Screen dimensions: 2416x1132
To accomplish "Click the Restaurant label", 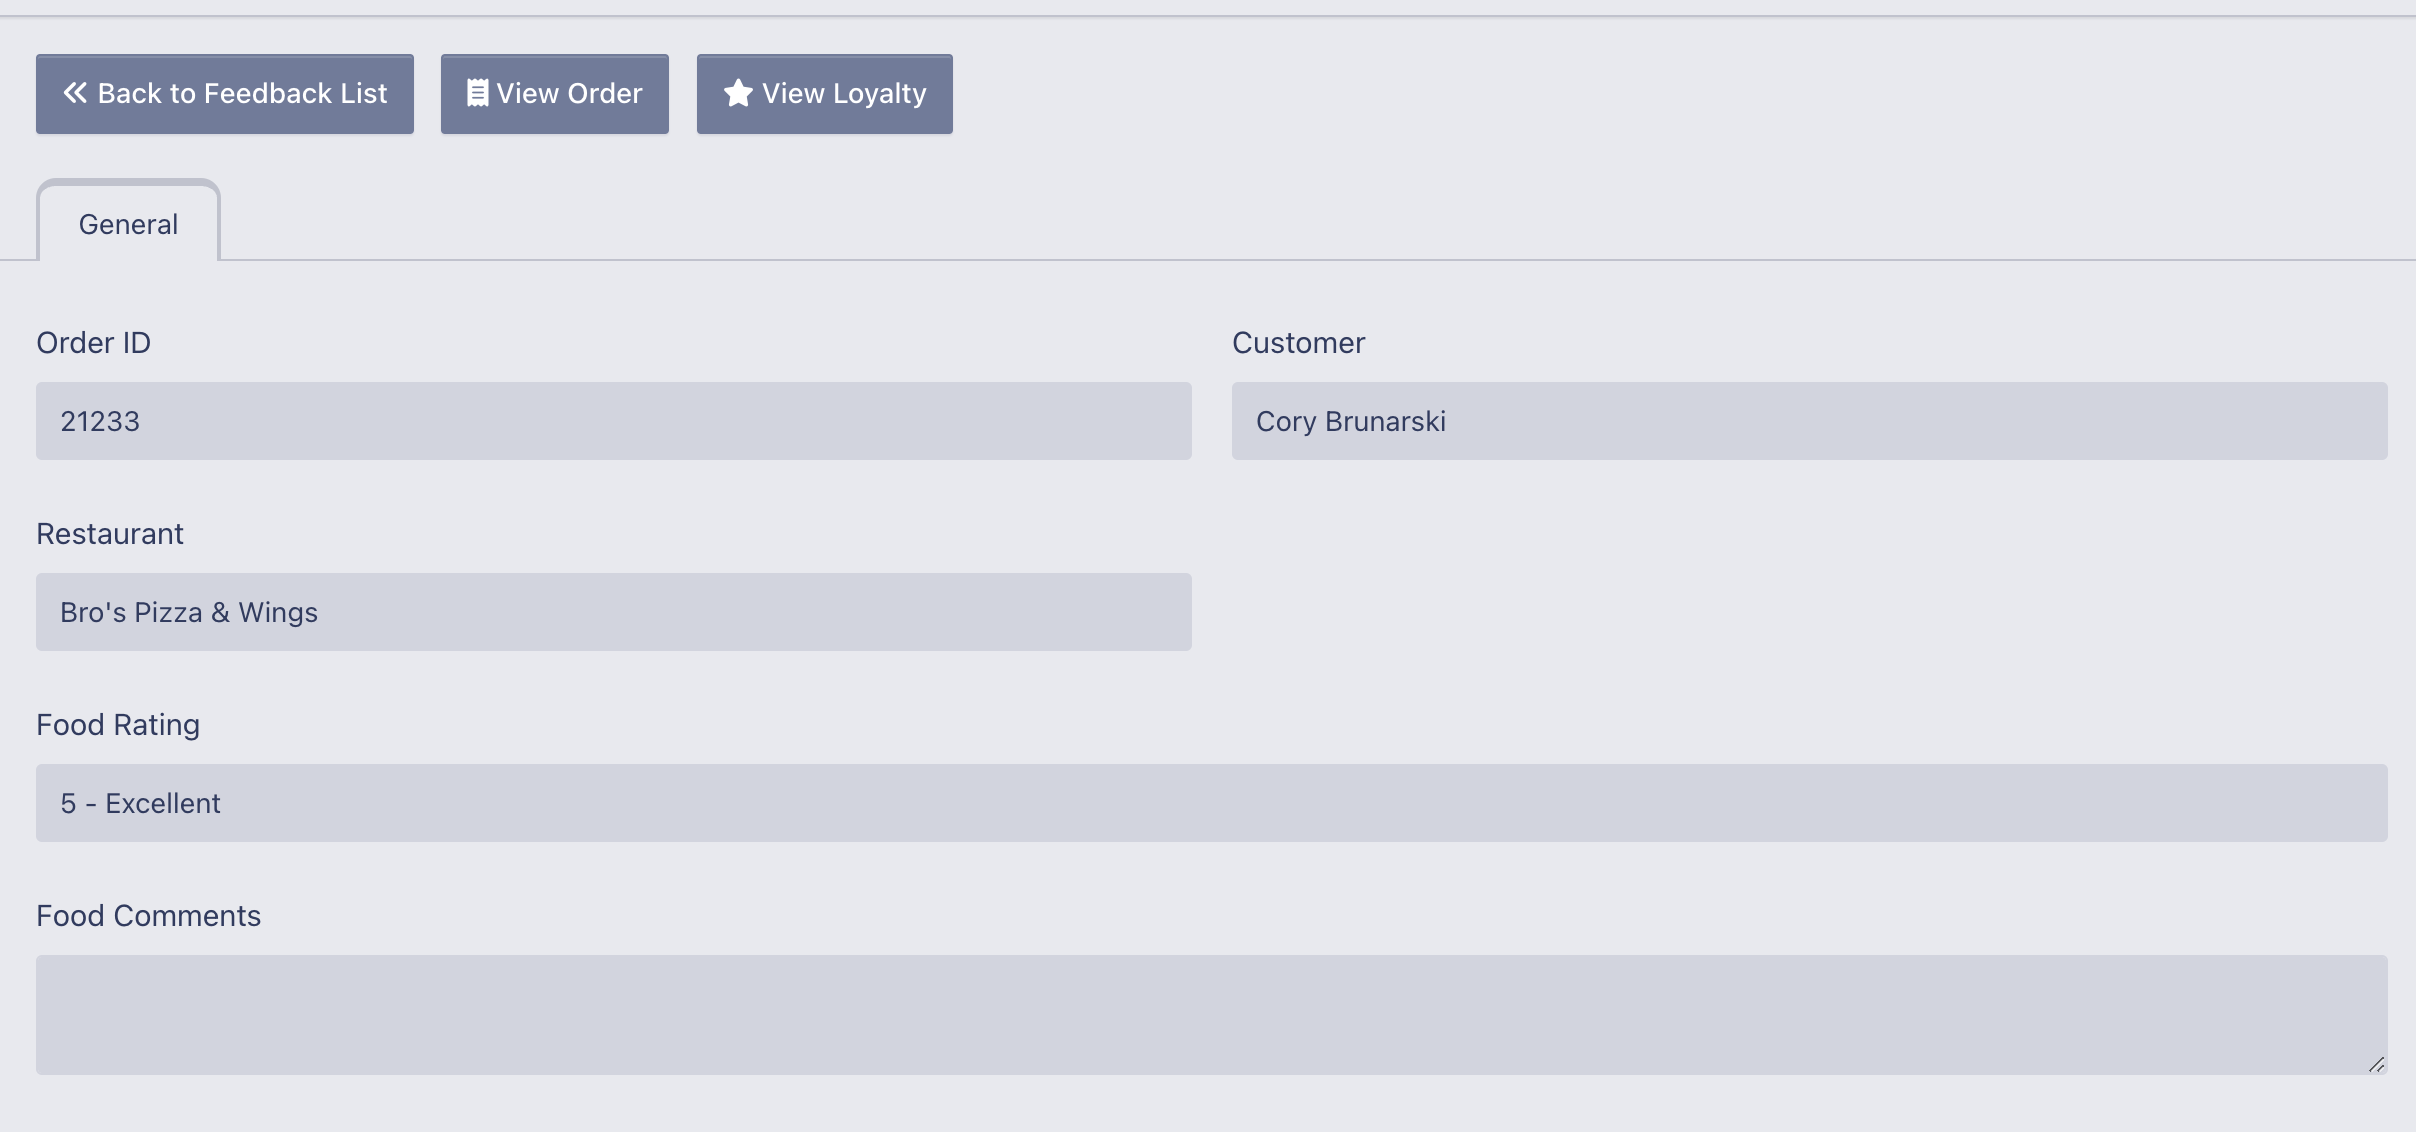I will pyautogui.click(x=110, y=534).
